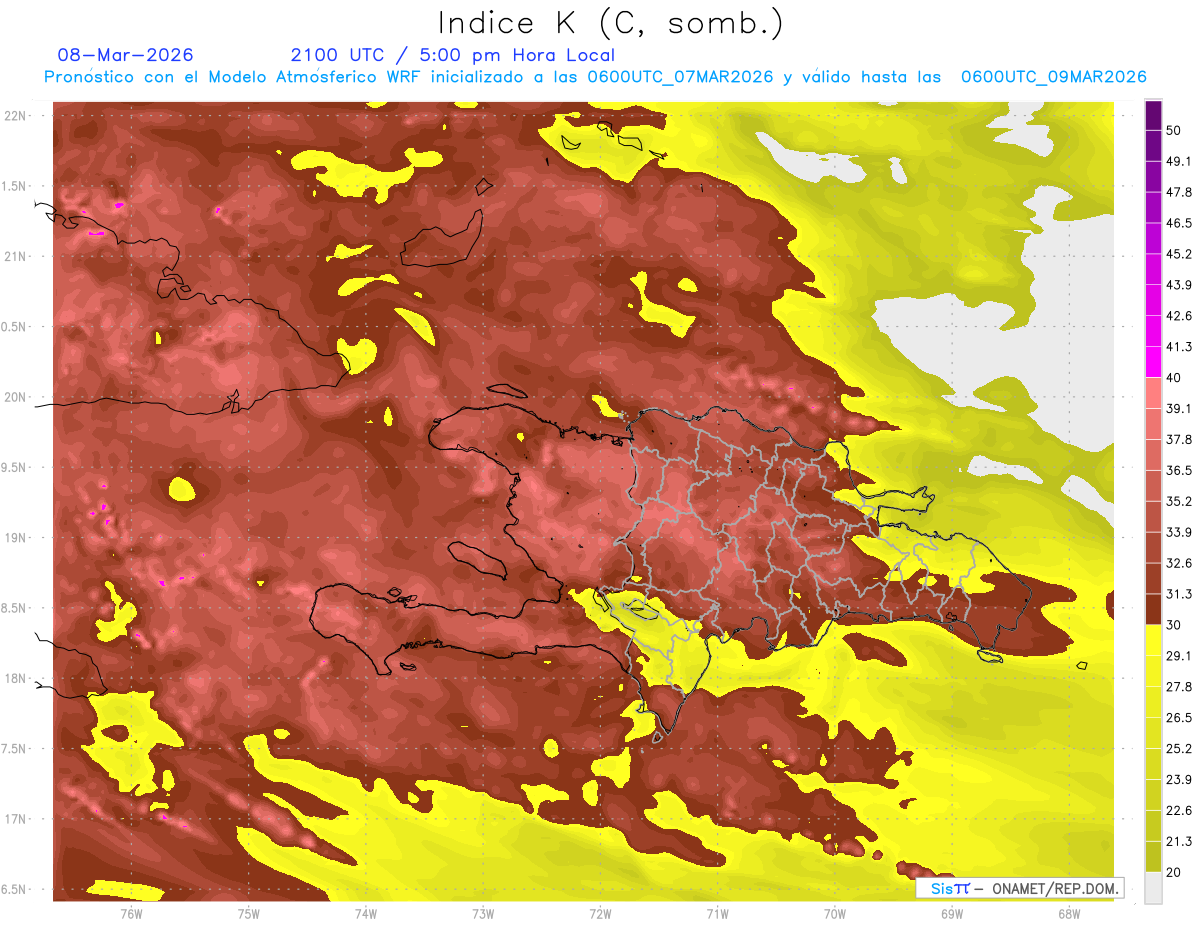Image resolution: width=1200 pixels, height=927 pixels.
Task: Click the colorbar value label 32.6
Action: (x=1178, y=563)
